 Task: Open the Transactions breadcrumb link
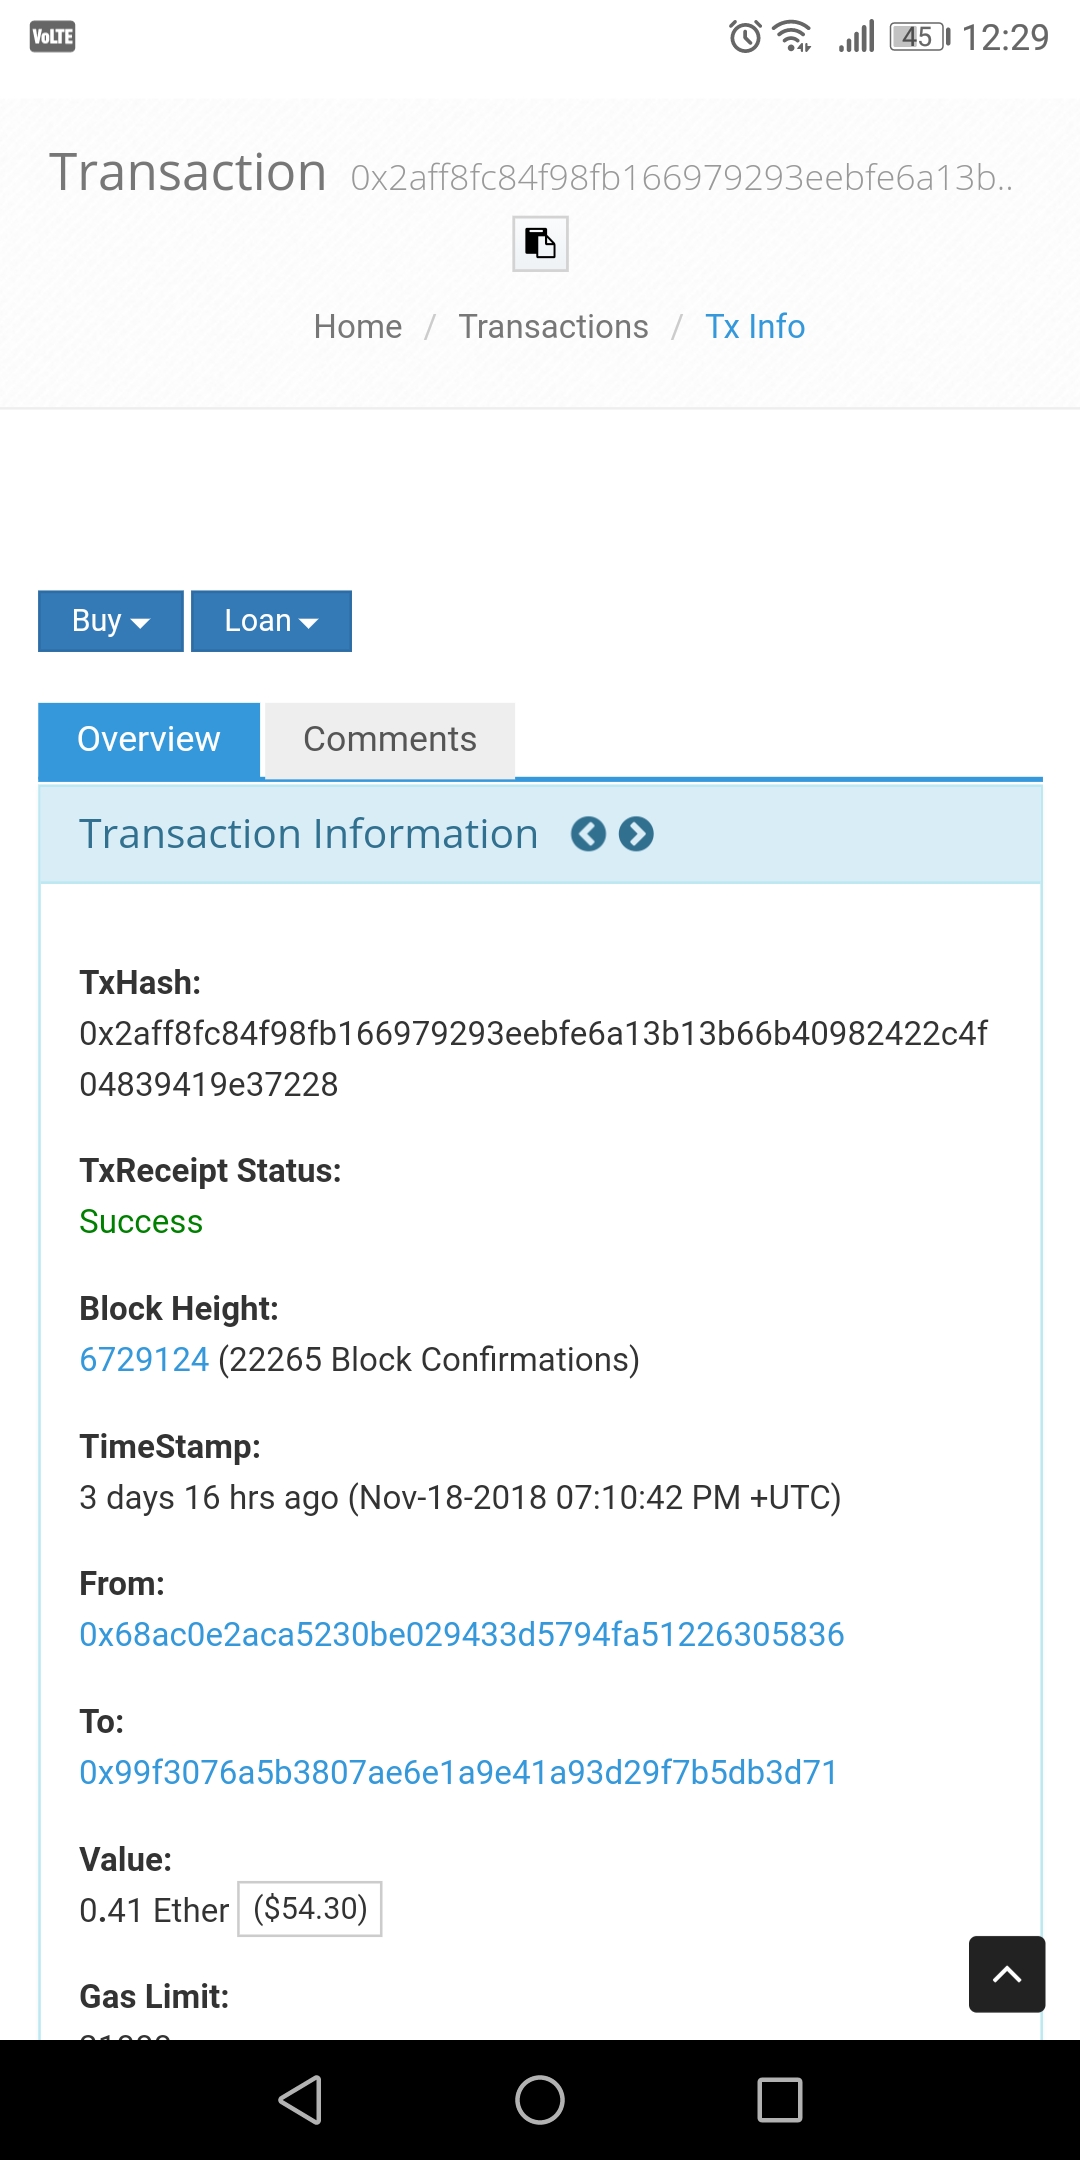[553, 327]
